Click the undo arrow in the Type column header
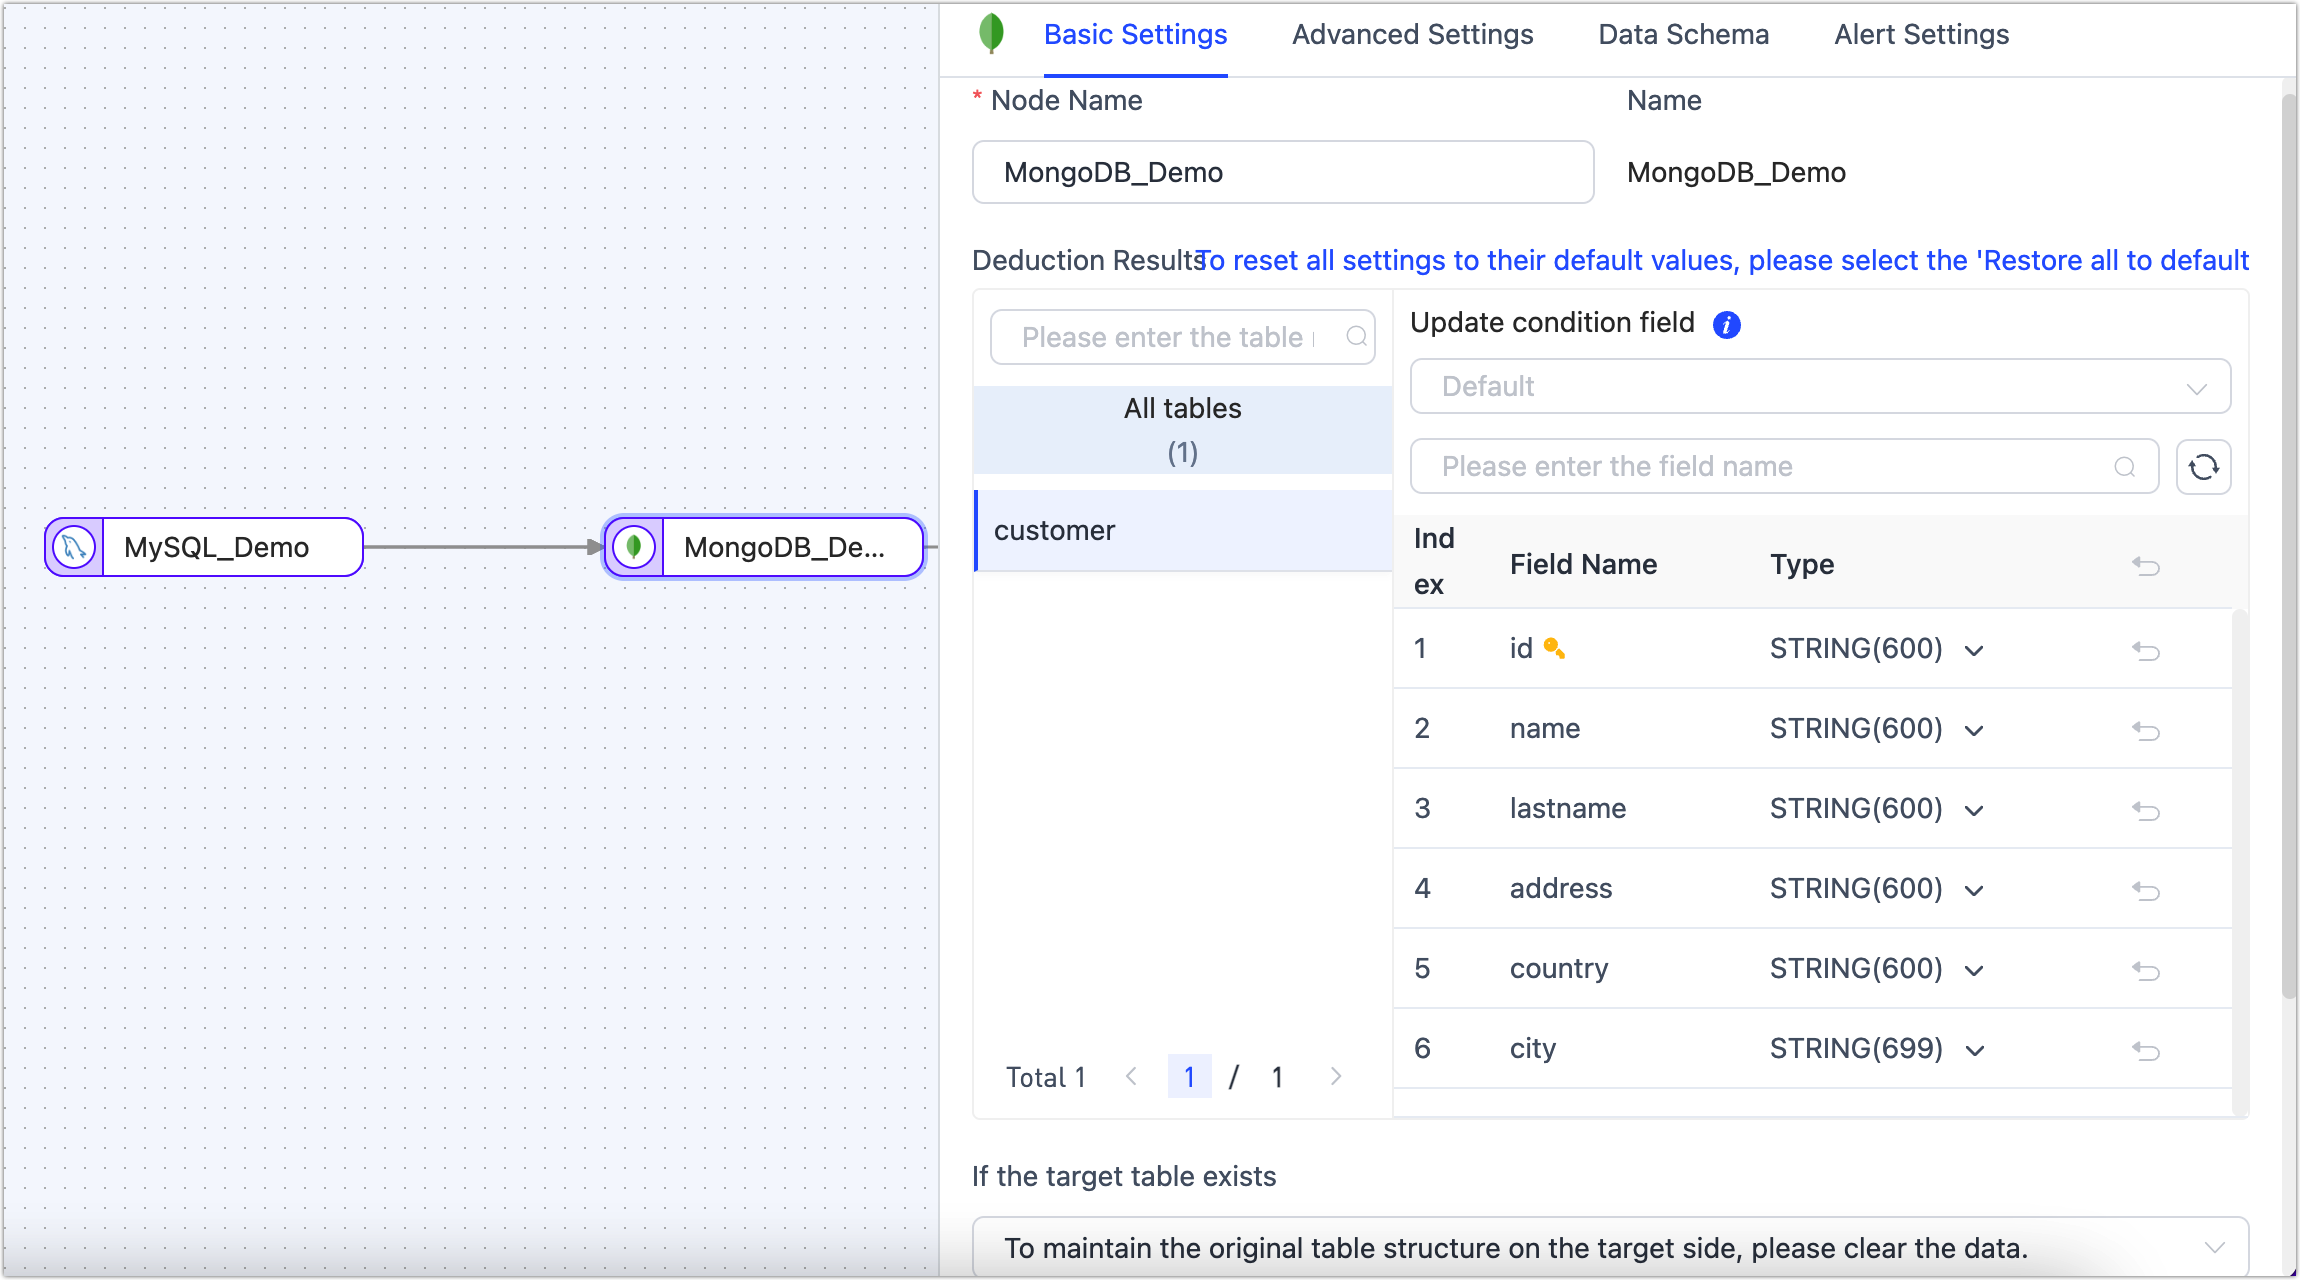 [2147, 565]
